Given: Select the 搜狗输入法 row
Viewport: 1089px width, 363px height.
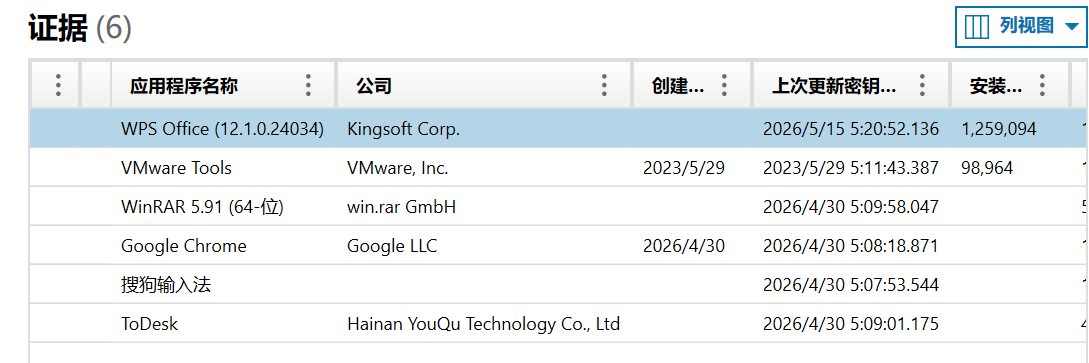Looking at the screenshot, I should [558, 284].
